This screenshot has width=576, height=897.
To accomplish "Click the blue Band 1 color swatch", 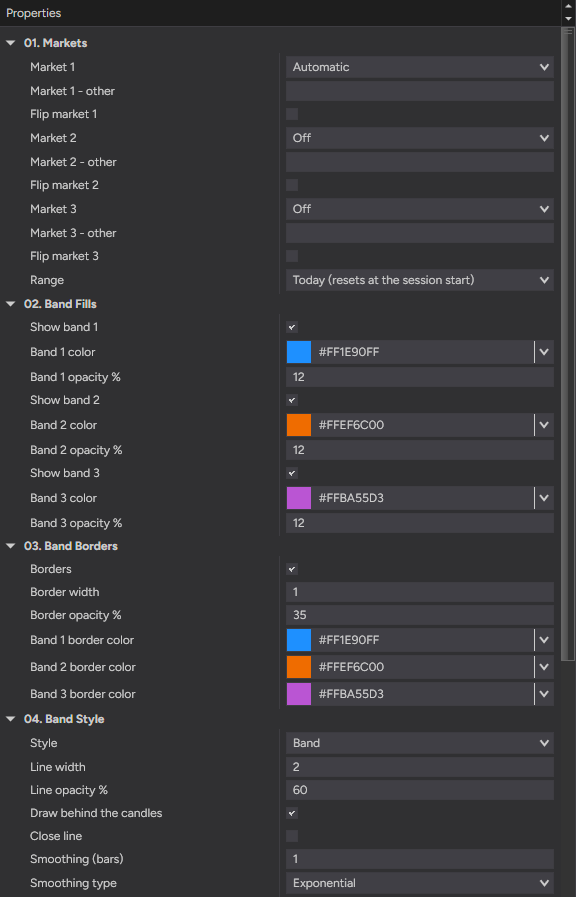I will point(299,352).
